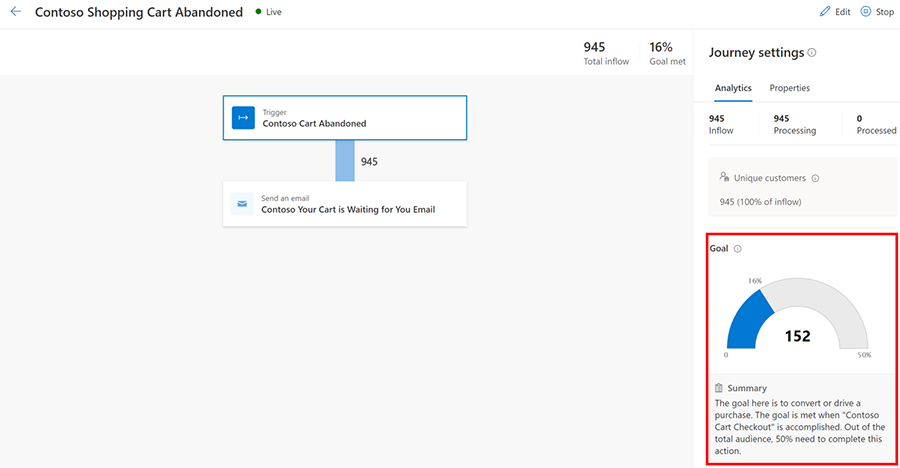
Task: Select the Analytics tab
Action: point(733,88)
